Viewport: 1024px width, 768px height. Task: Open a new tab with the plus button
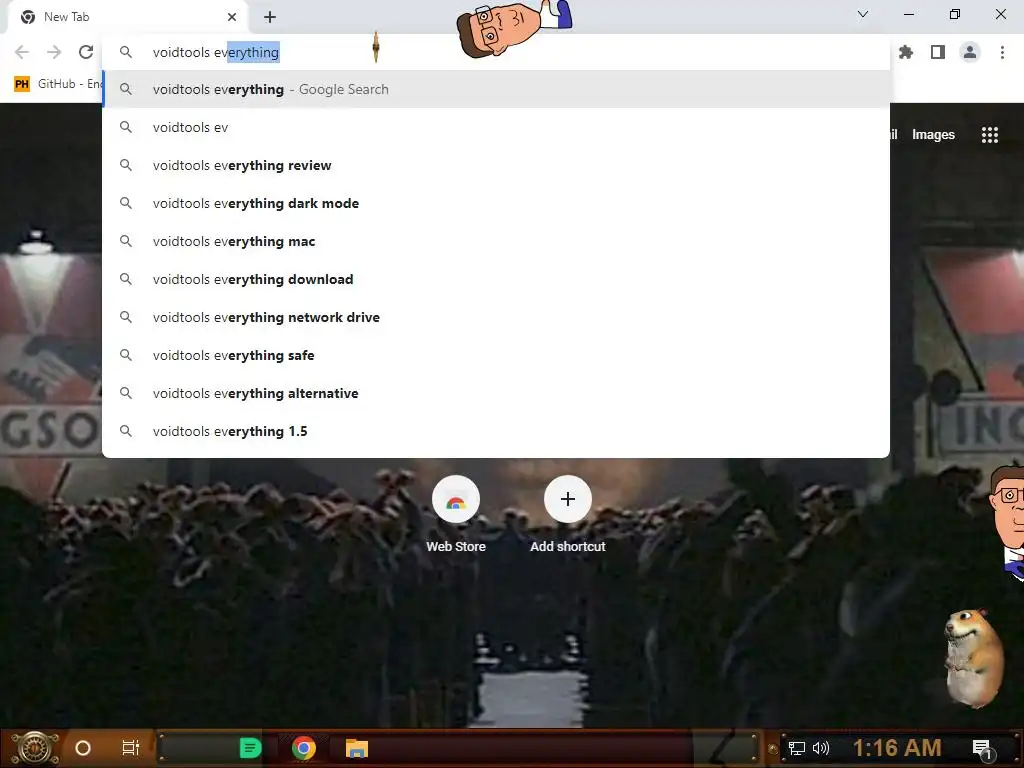[270, 17]
